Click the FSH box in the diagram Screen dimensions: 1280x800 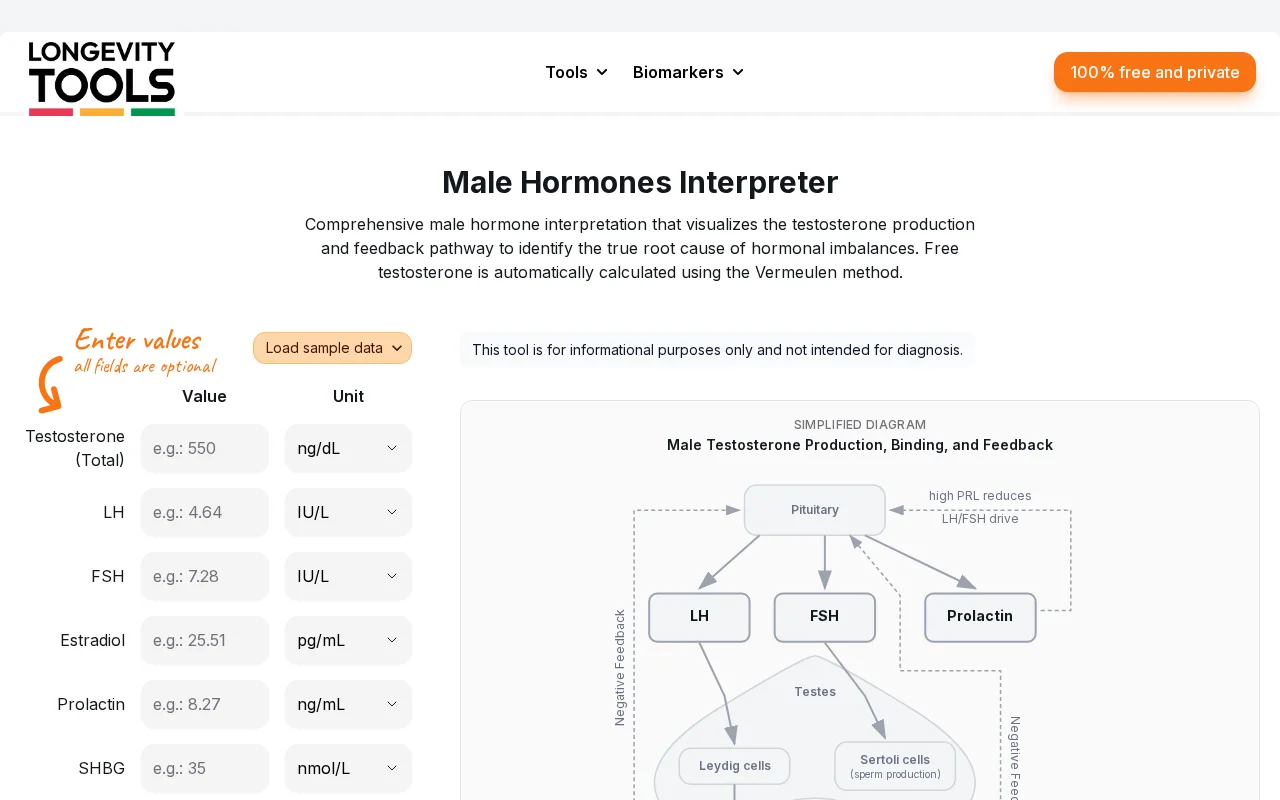825,617
